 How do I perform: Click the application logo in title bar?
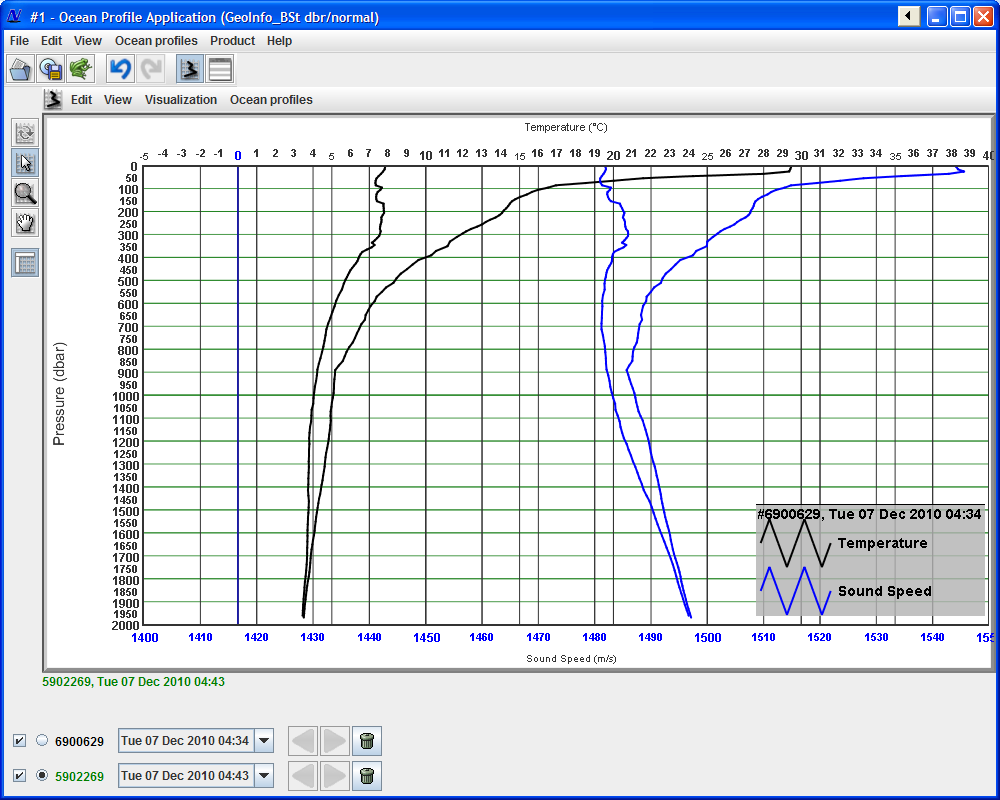pos(14,17)
